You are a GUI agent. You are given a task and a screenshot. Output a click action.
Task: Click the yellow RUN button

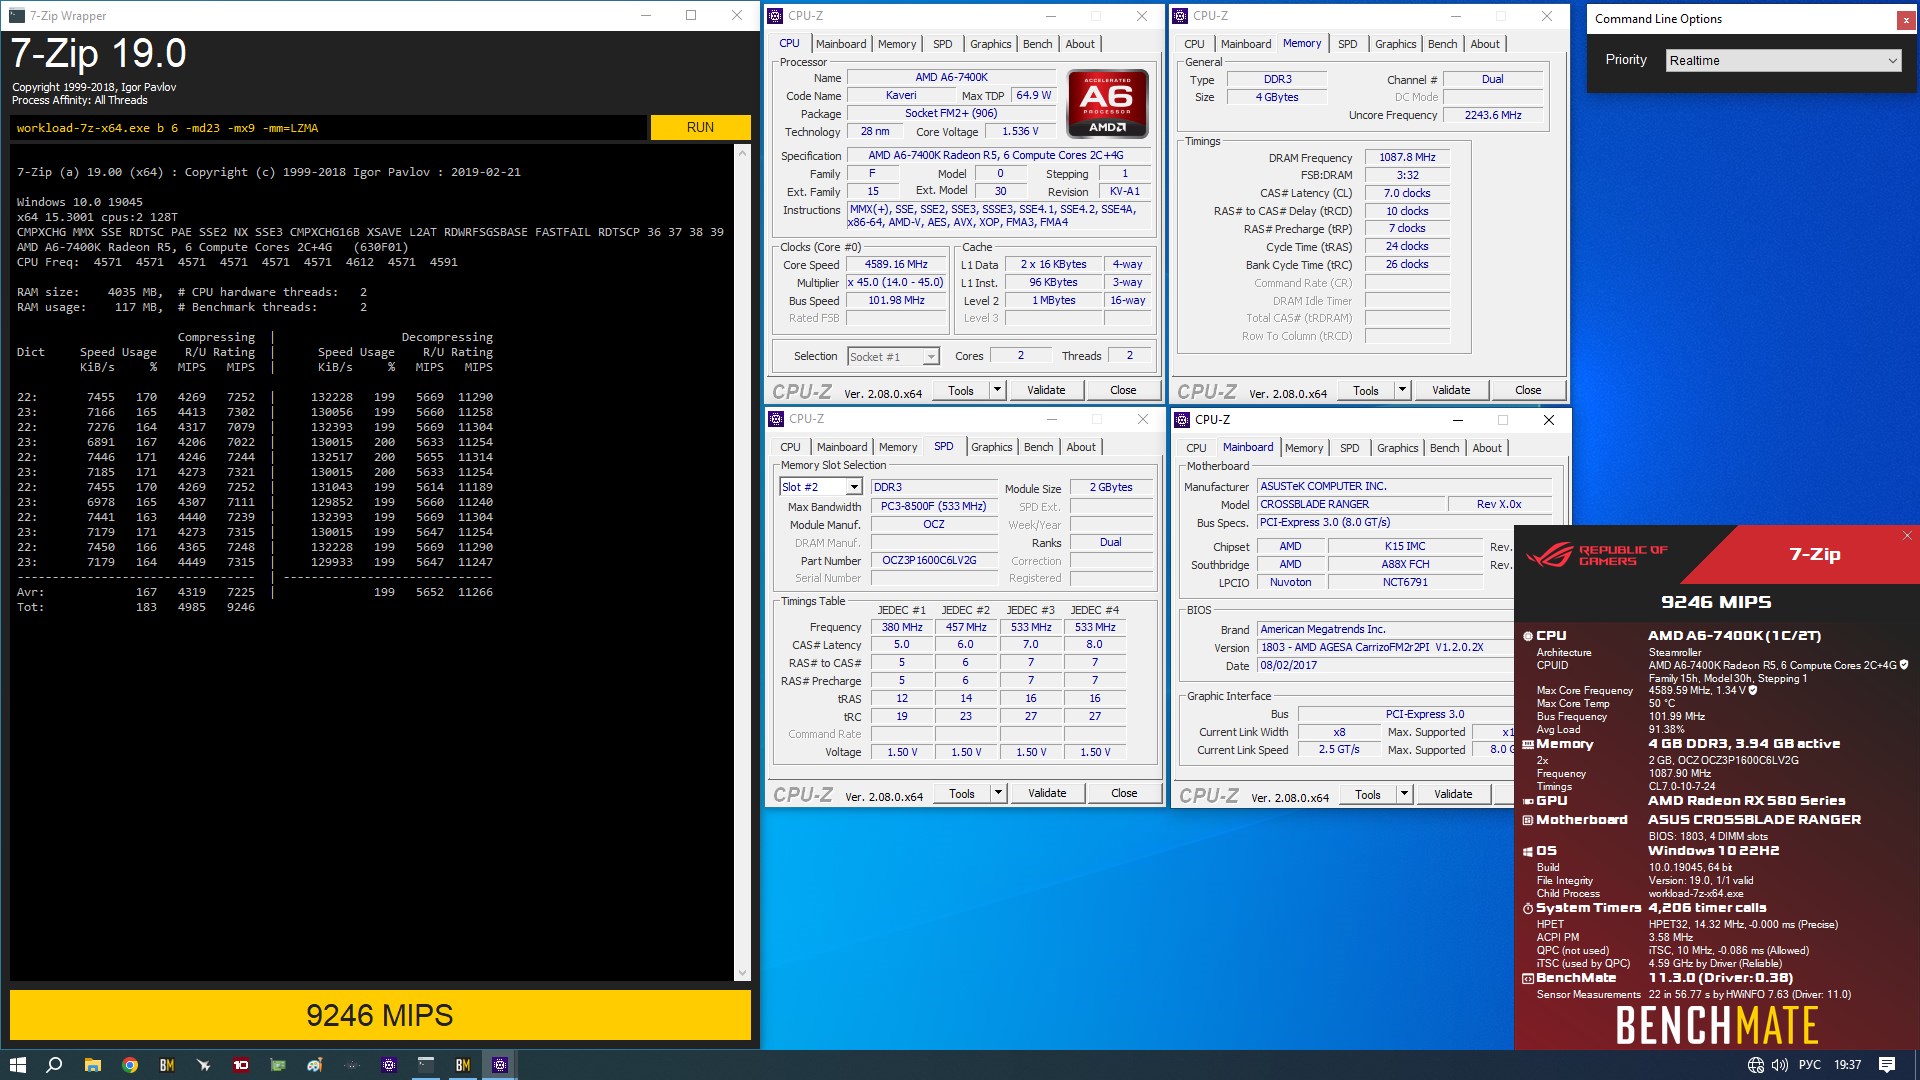(x=700, y=128)
